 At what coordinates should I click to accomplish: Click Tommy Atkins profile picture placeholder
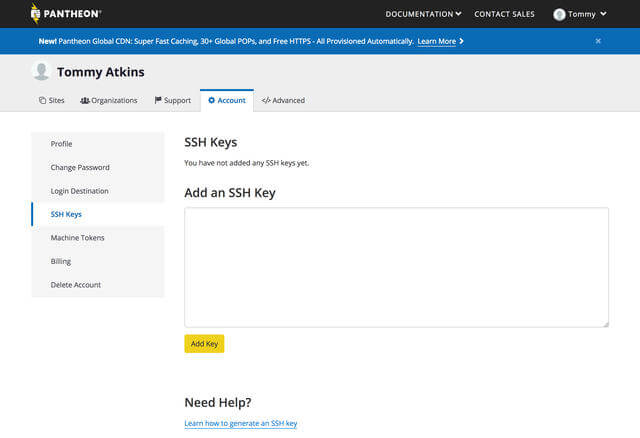pyautogui.click(x=41, y=71)
